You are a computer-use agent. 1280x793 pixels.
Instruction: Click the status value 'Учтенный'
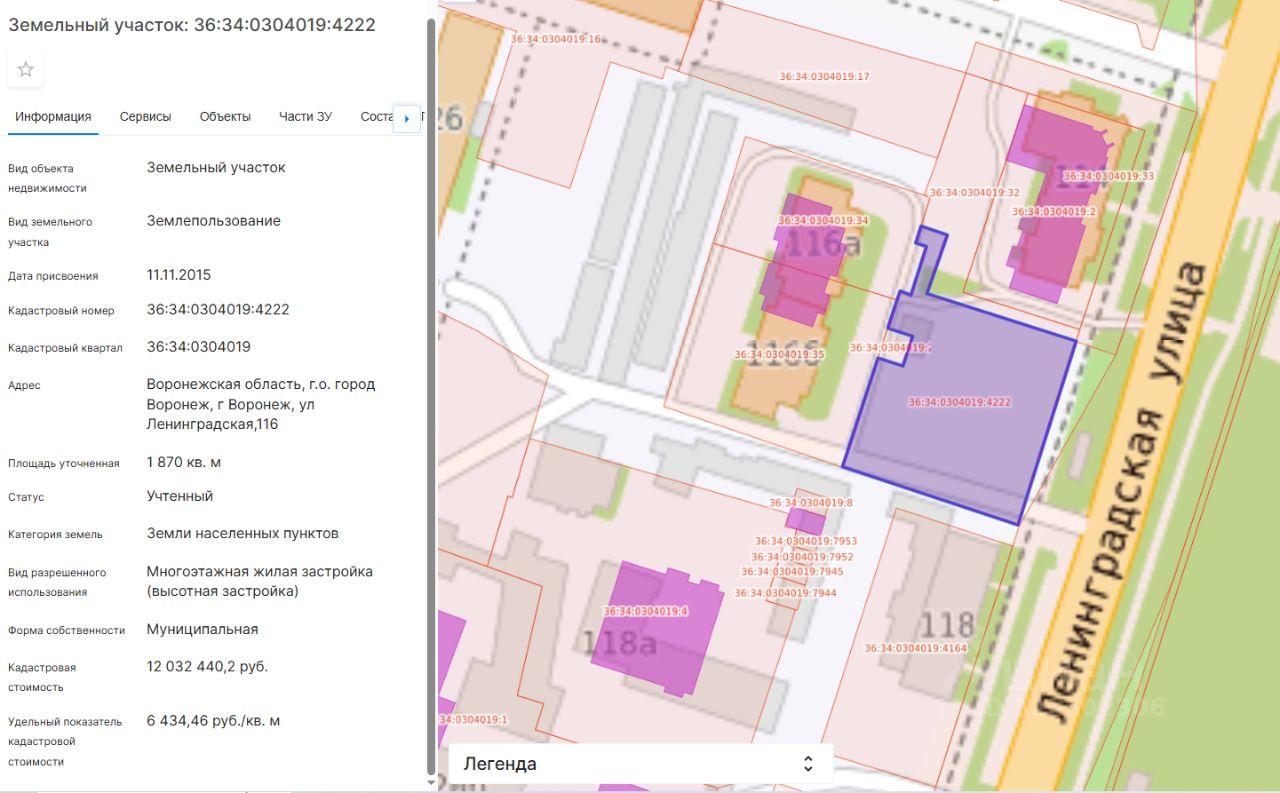[180, 496]
